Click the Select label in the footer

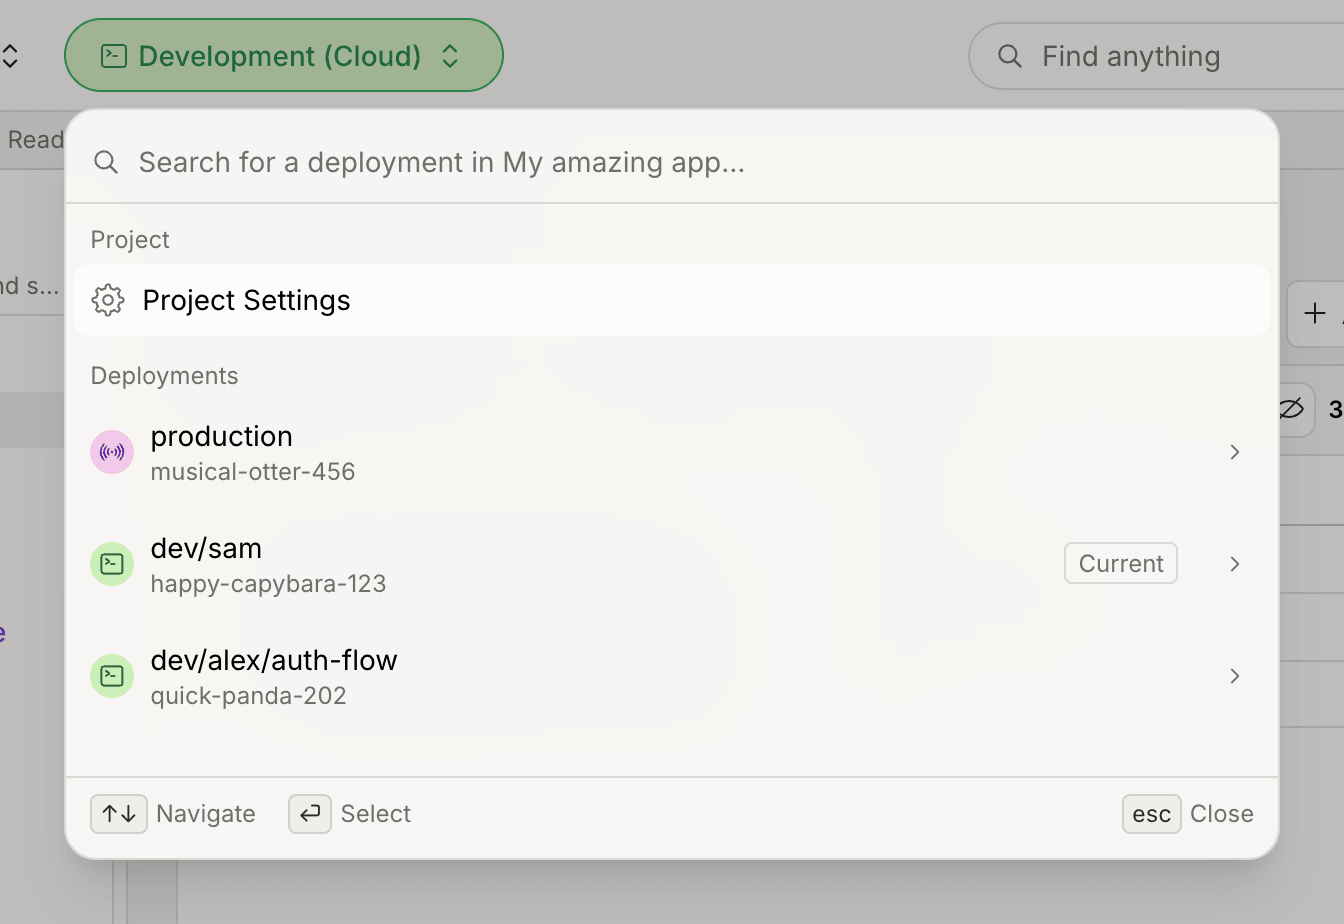(x=376, y=814)
